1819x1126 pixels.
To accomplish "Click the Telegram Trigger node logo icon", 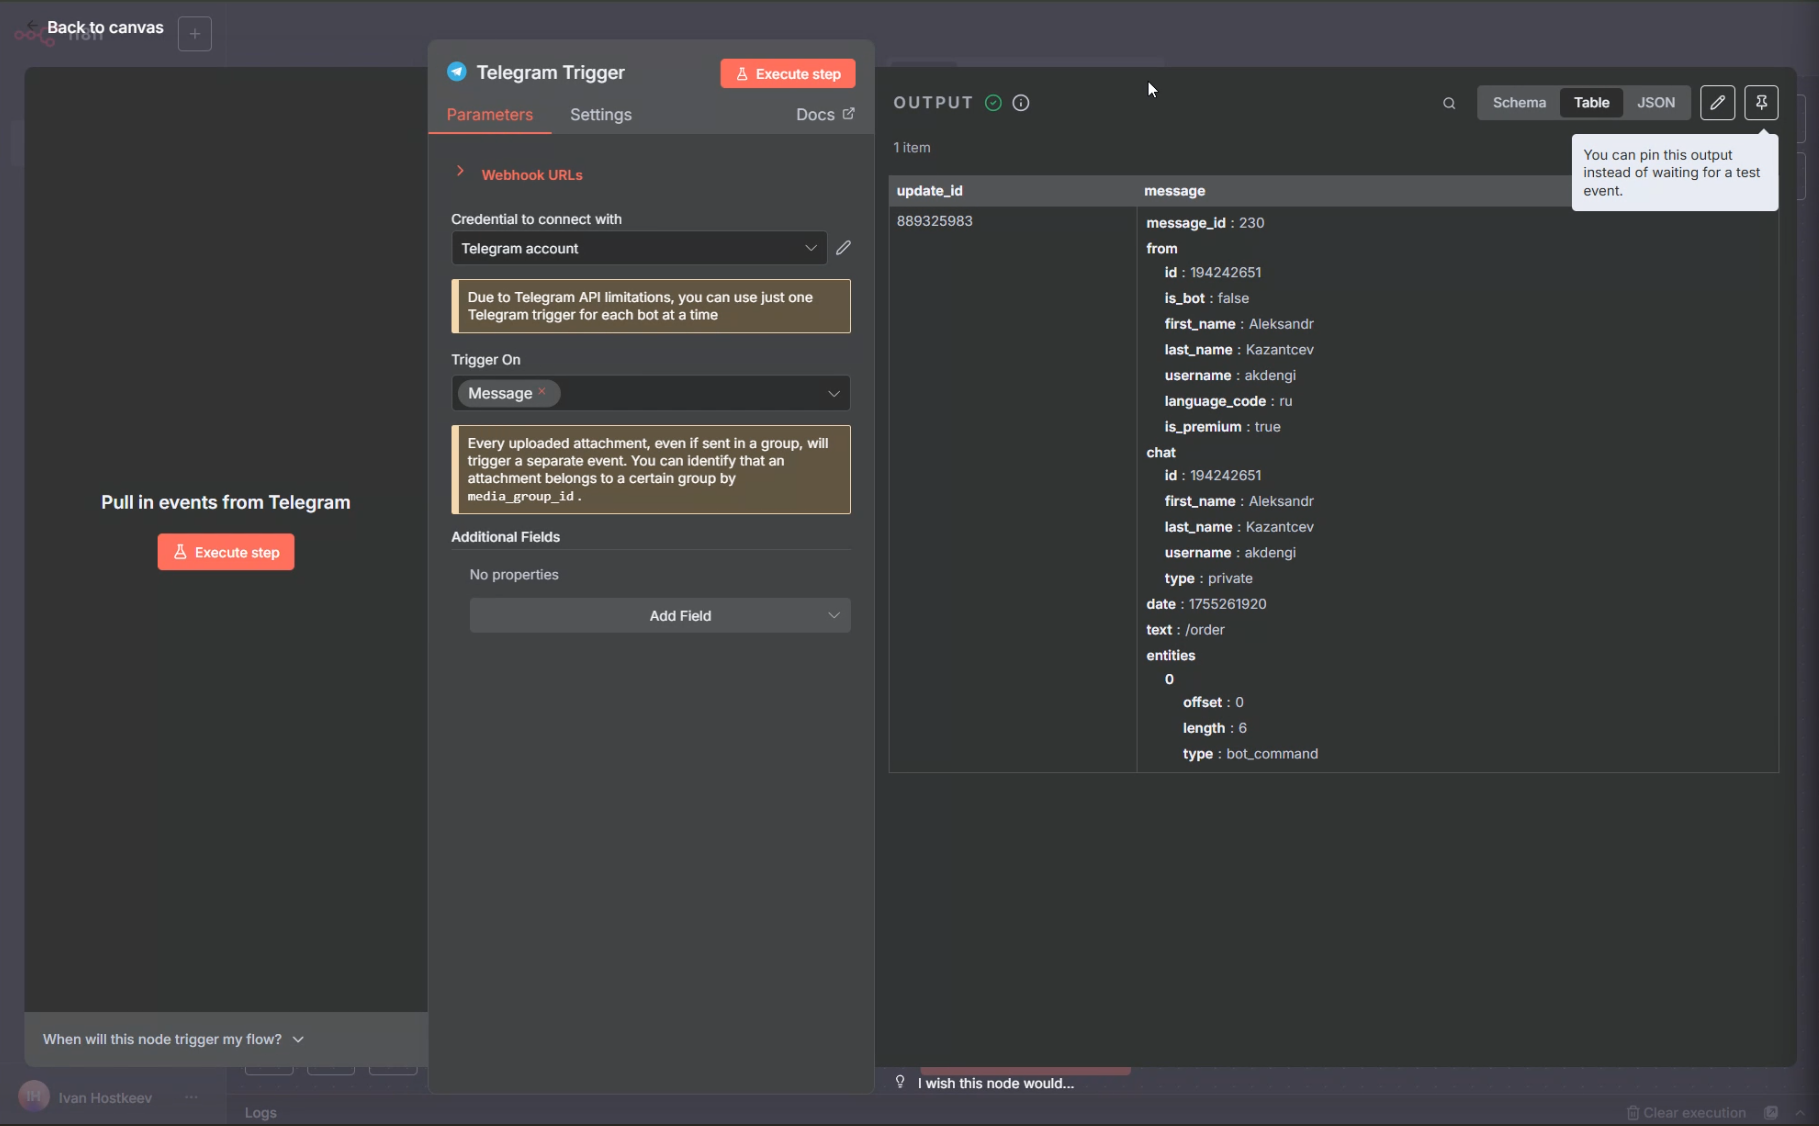I will pos(457,72).
